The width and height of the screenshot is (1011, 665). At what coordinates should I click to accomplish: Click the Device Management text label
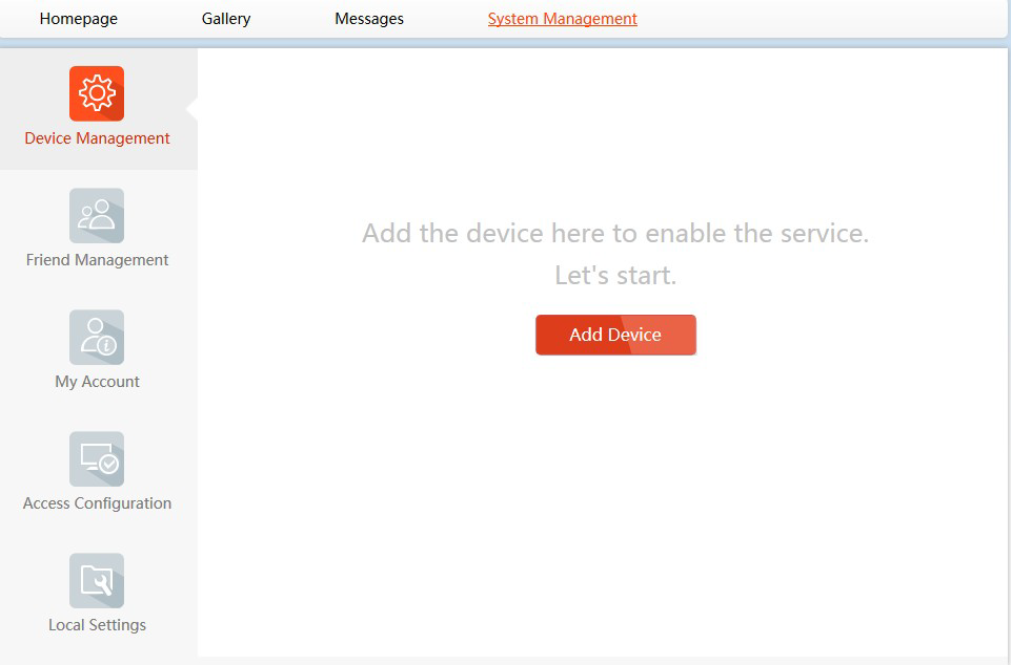[x=97, y=139]
